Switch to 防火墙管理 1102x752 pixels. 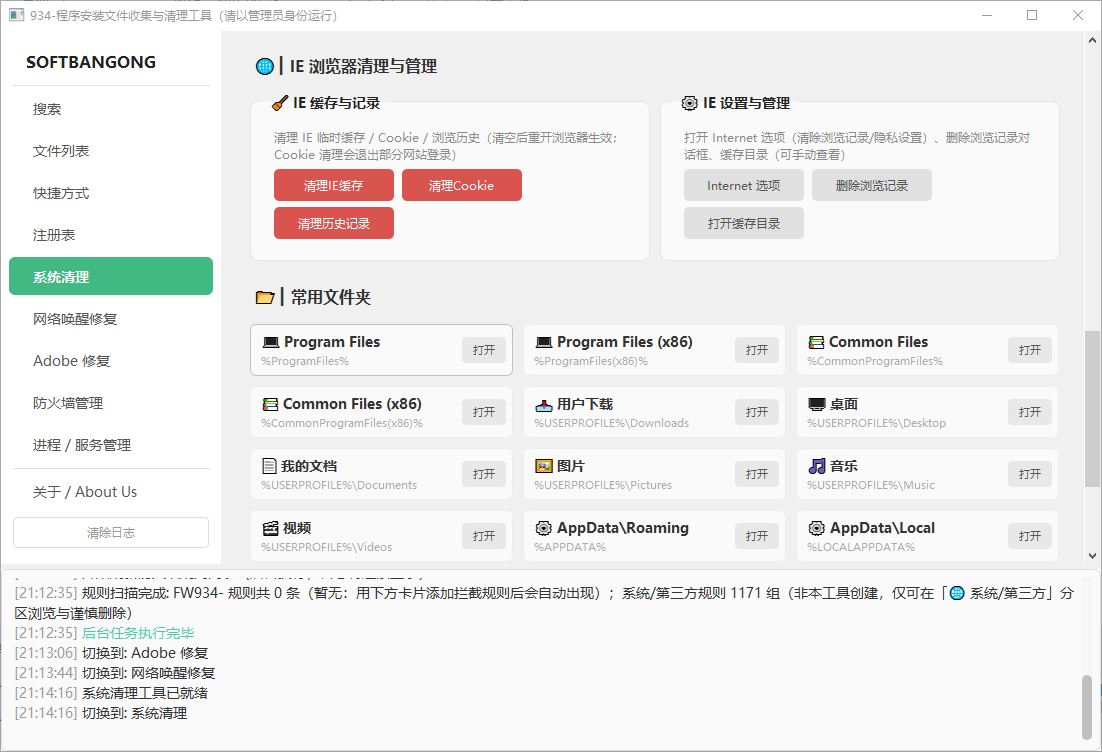[111, 403]
